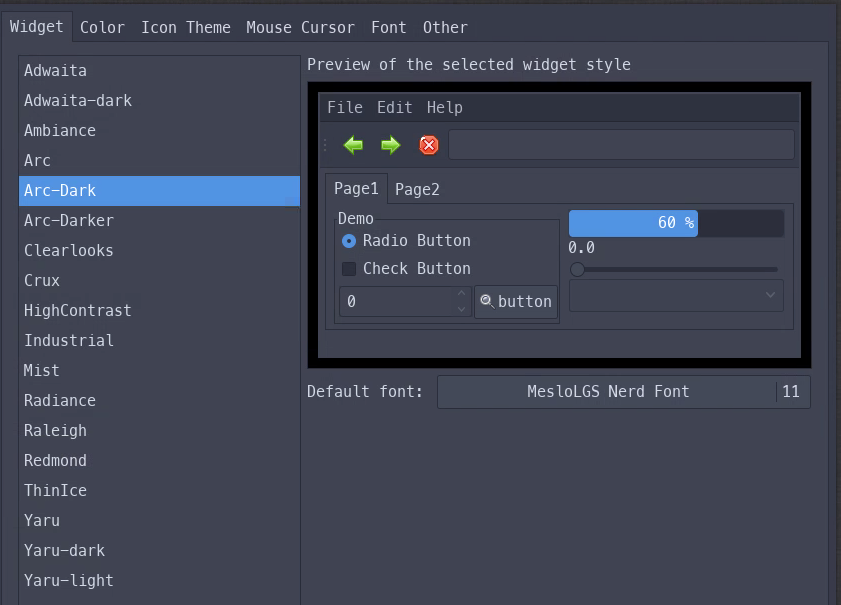Pick the Radiance theme

click(x=159, y=401)
